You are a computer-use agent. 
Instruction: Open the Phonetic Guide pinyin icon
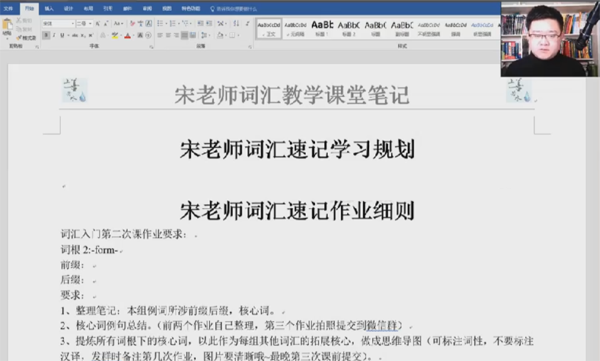140,24
